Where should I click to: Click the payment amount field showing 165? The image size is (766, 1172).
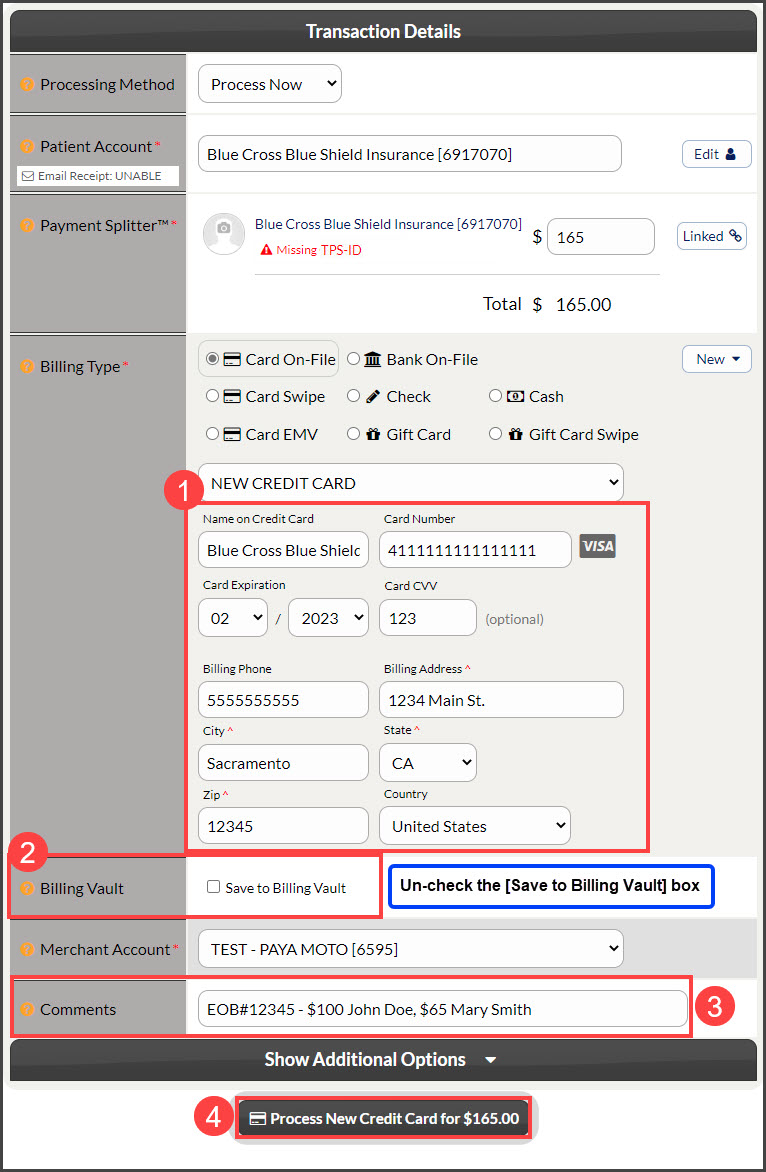tap(601, 237)
